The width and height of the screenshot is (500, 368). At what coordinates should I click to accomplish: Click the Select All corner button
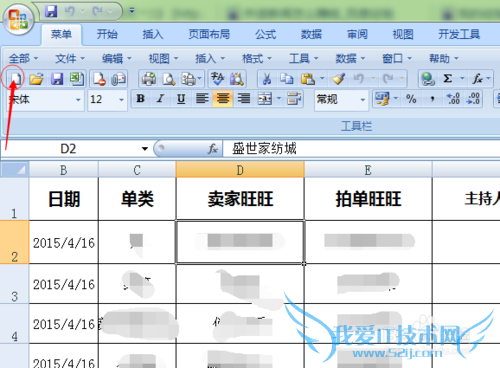pyautogui.click(x=15, y=169)
